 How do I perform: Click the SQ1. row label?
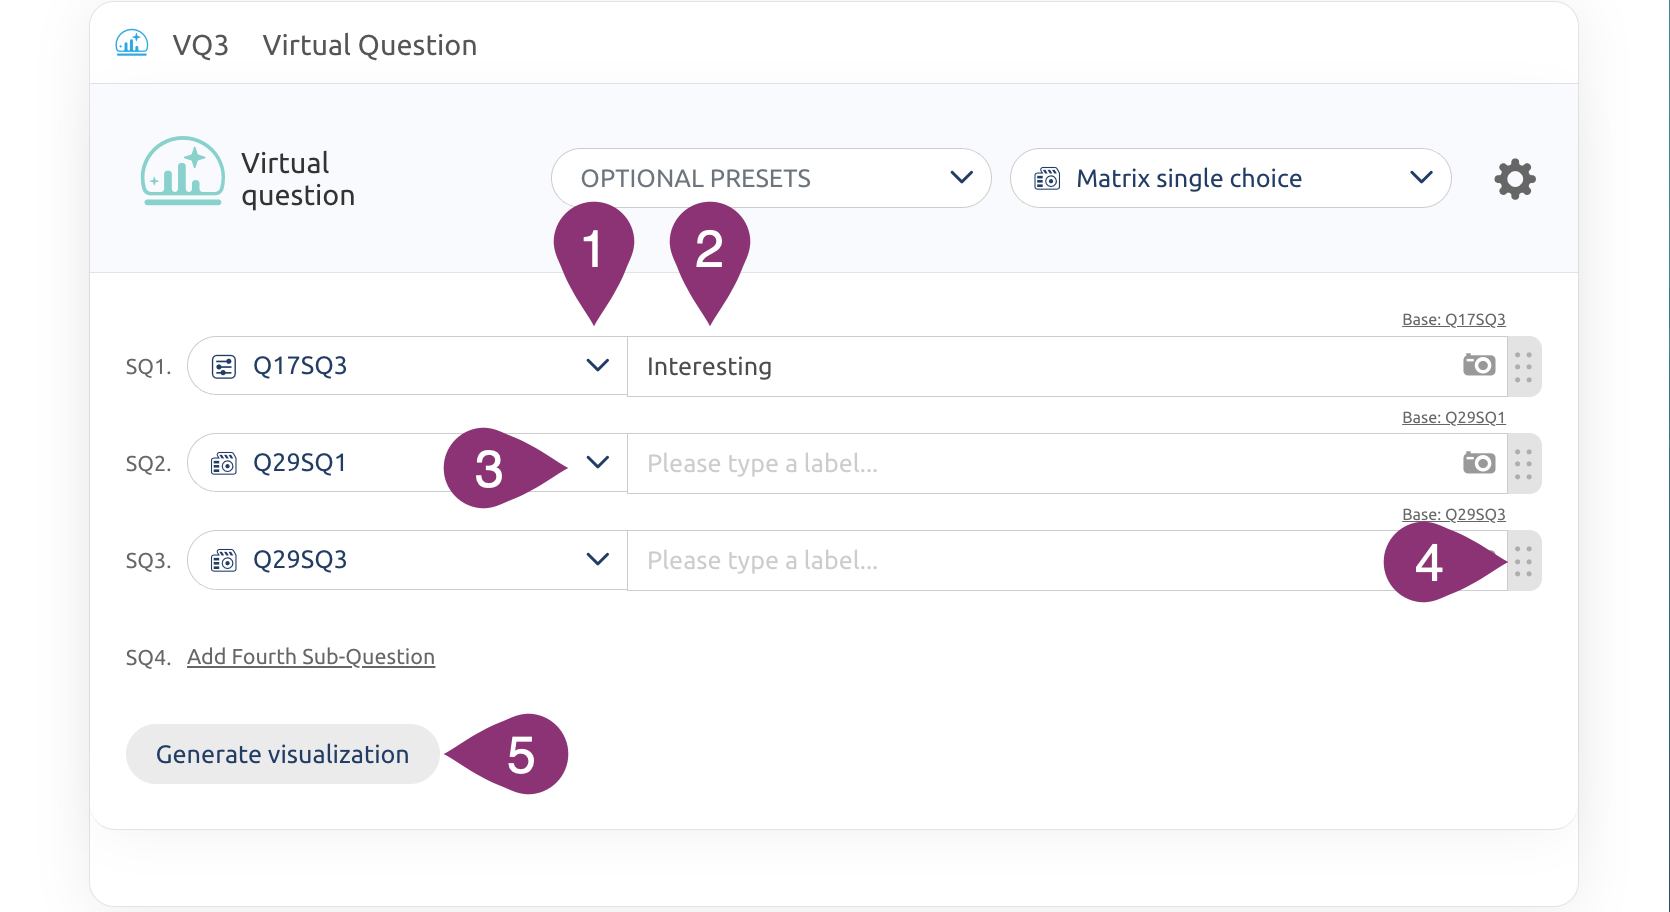coord(148,367)
